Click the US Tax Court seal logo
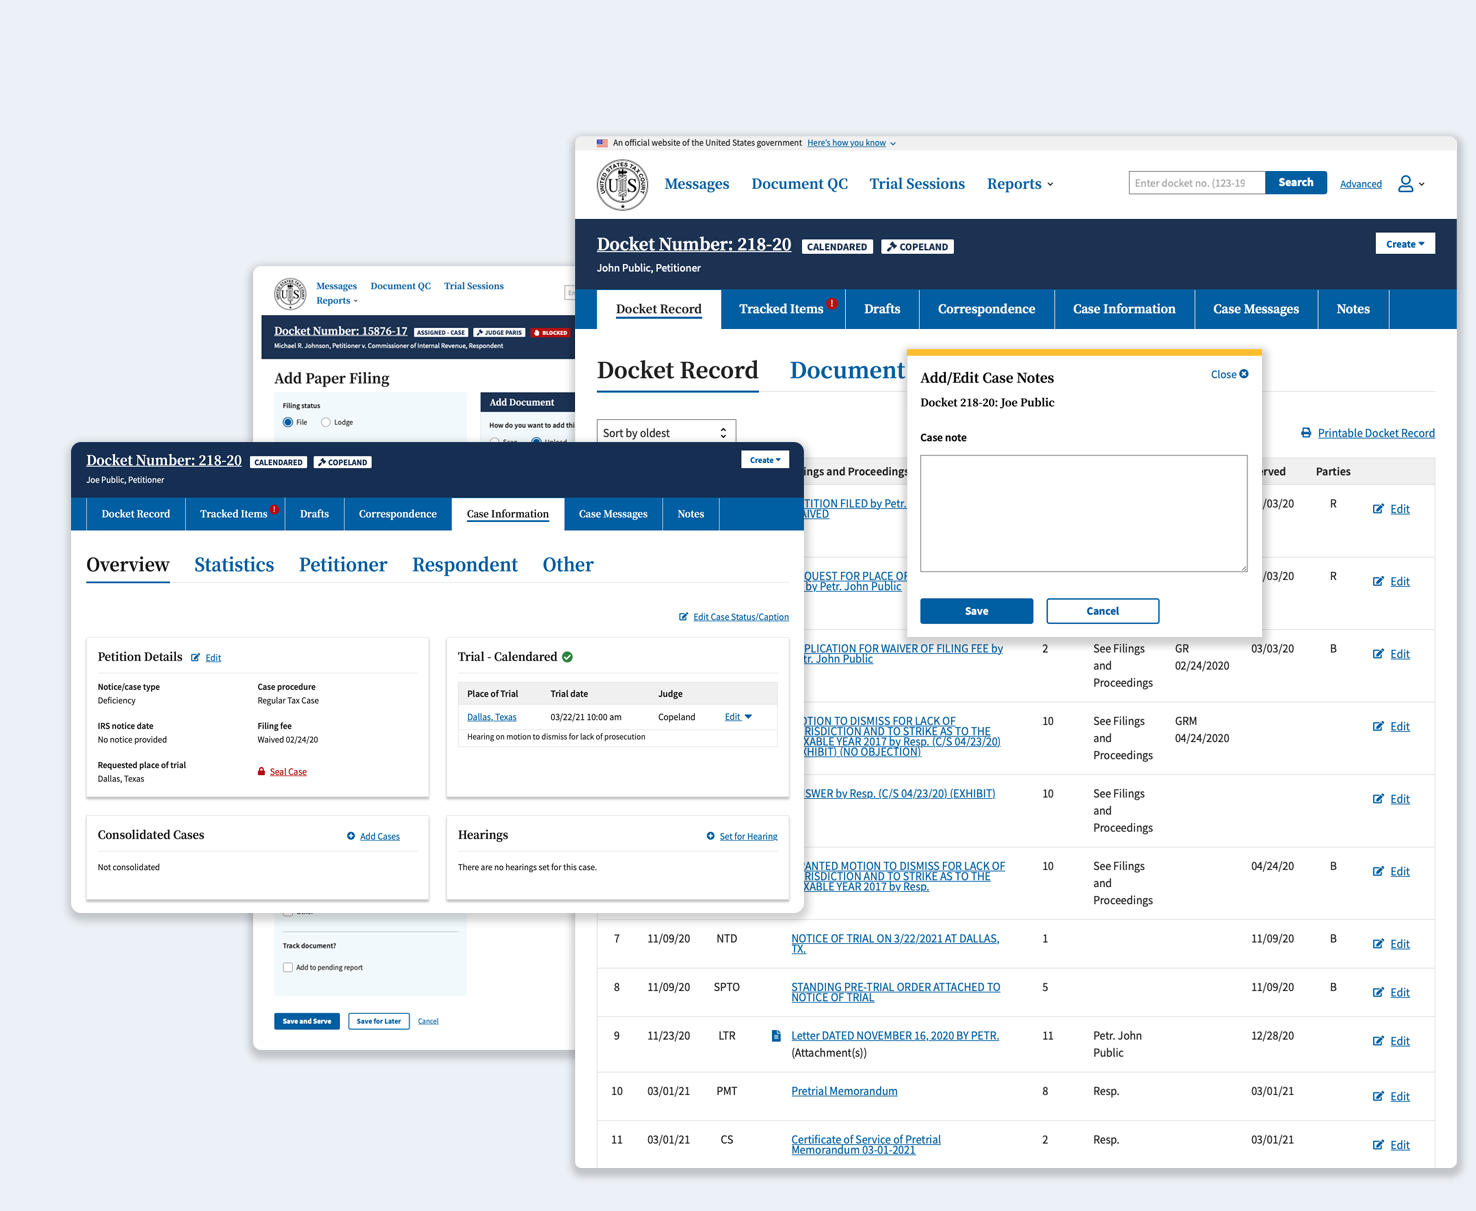This screenshot has height=1211, width=1476. tap(621, 184)
